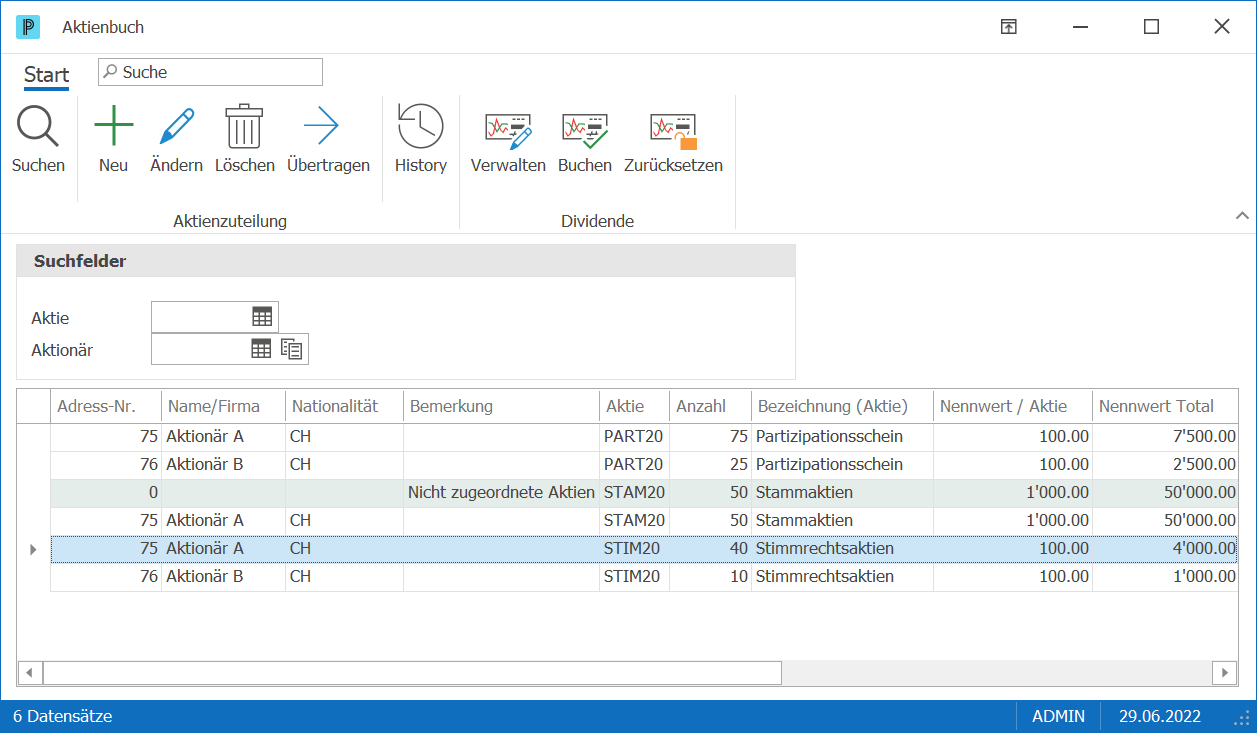
Task: Click the ribbon display options icon in title bar
Action: pos(1009,27)
